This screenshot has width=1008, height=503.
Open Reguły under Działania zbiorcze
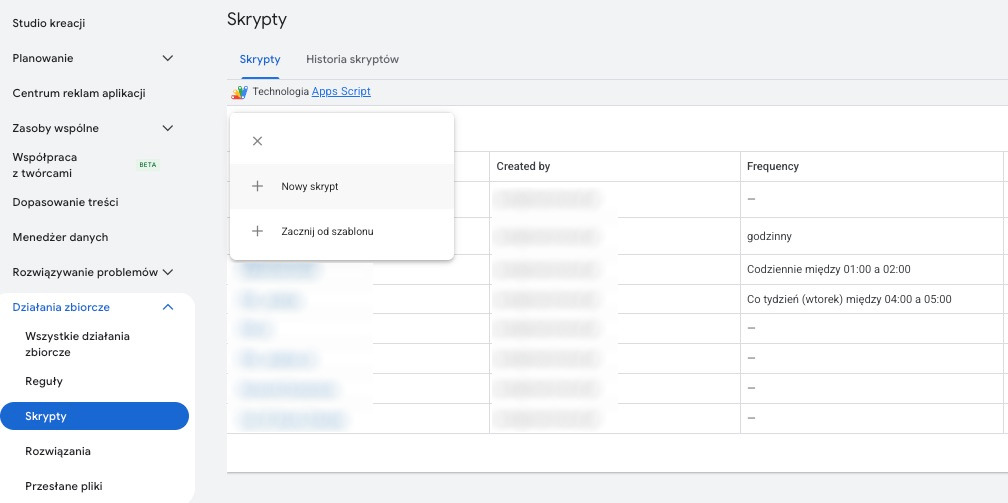[44, 381]
